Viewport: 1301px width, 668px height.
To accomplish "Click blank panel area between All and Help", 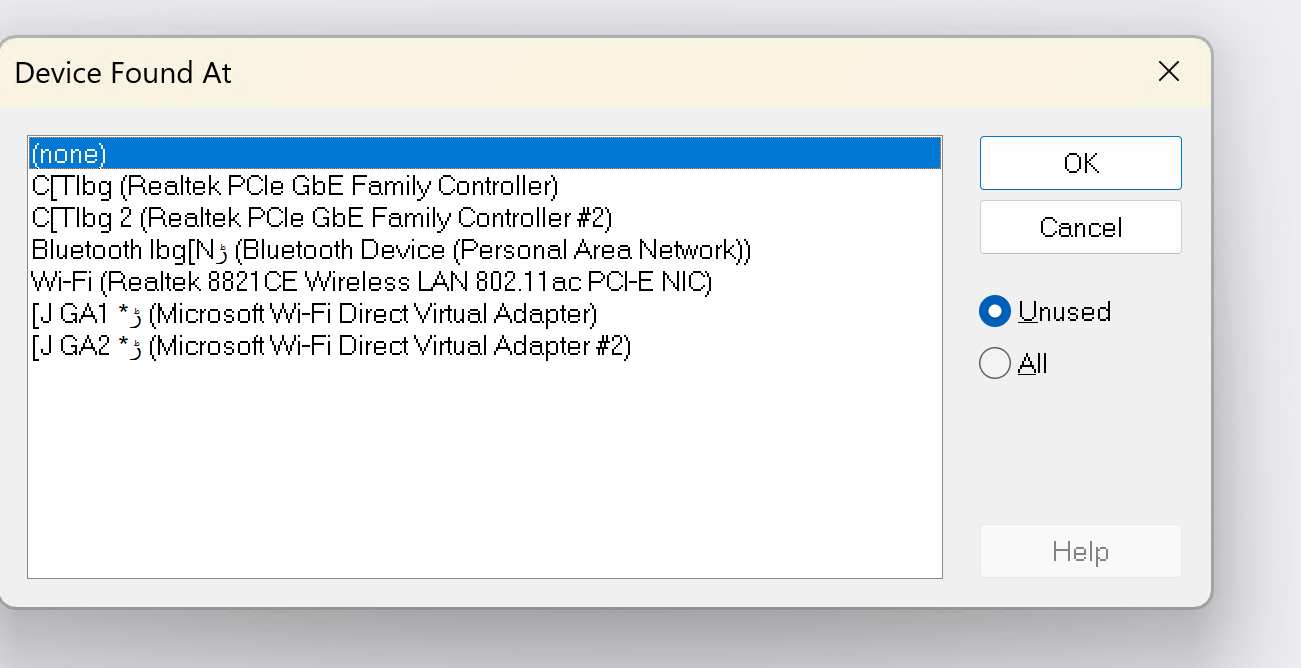I will [1080, 450].
